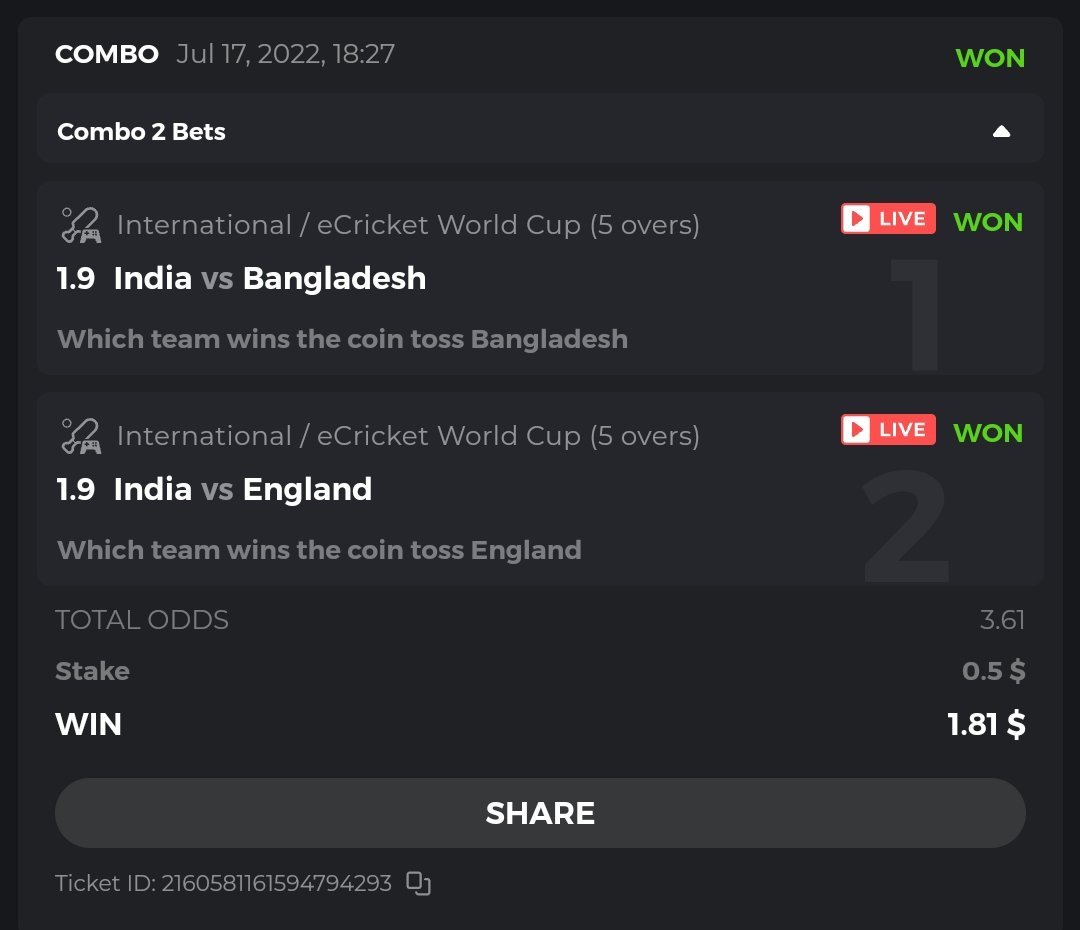Click the 1.81 $ win amount
Viewport: 1080px width, 930px height.
986,724
